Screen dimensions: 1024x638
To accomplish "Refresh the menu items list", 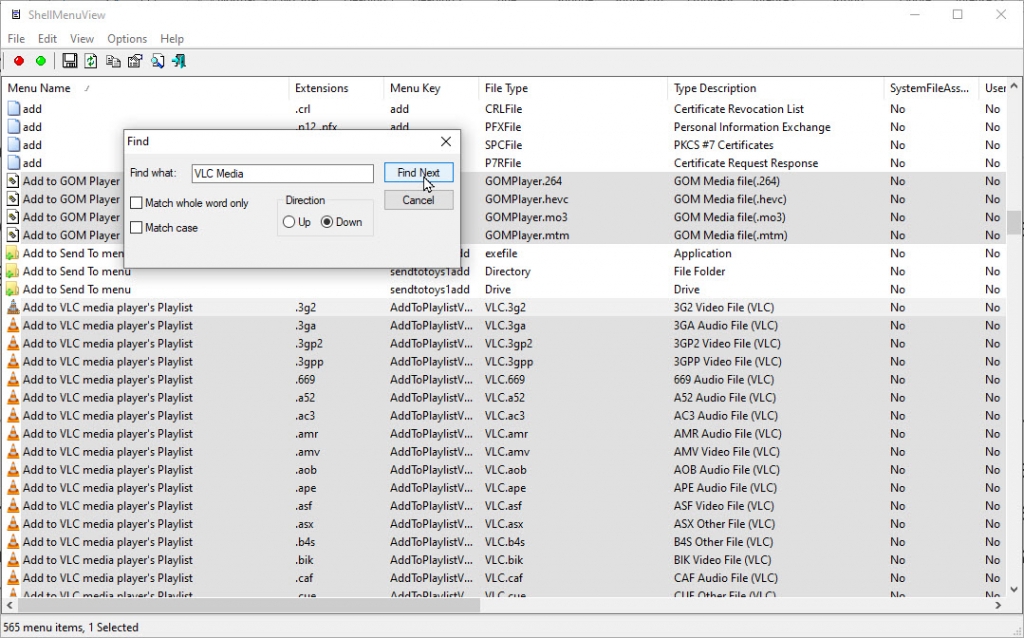I will click(90, 60).
